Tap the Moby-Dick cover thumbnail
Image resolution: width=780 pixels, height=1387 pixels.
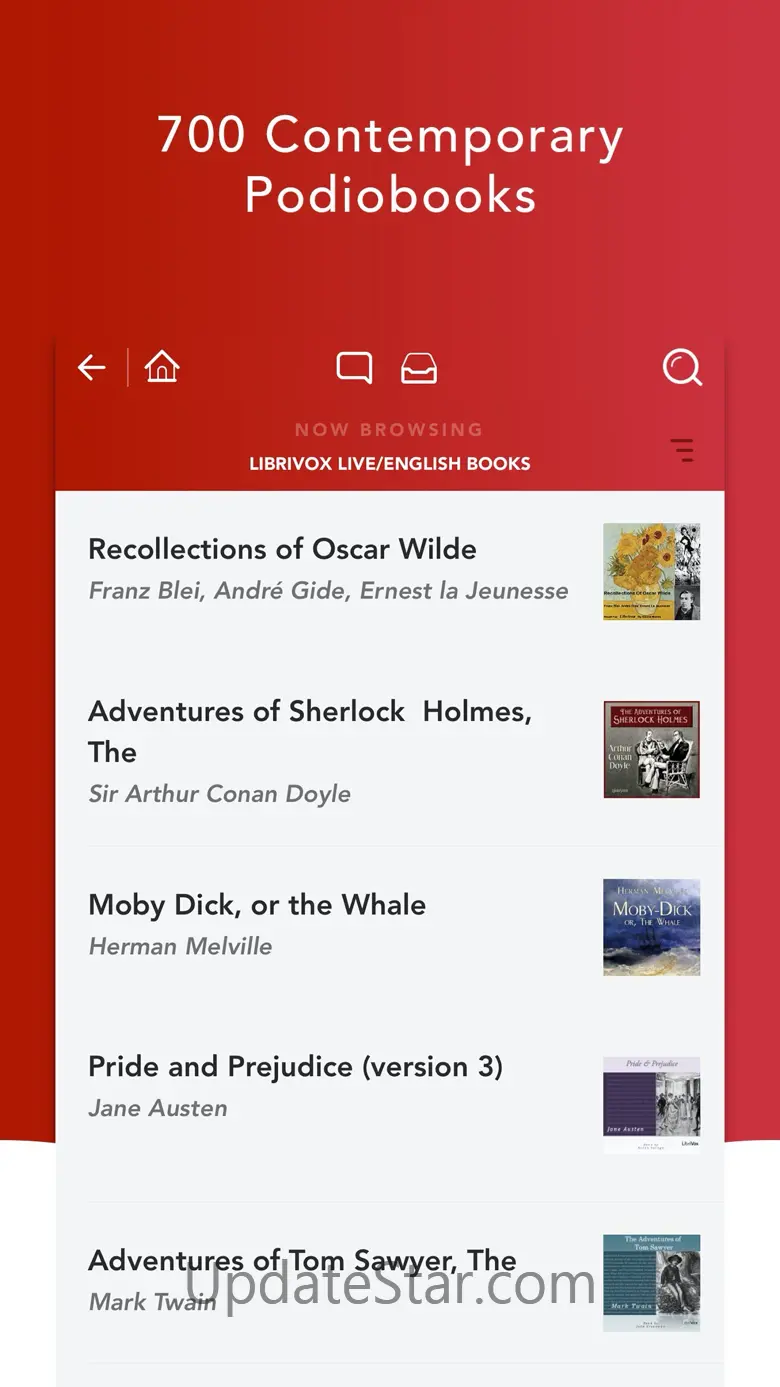pyautogui.click(x=652, y=927)
